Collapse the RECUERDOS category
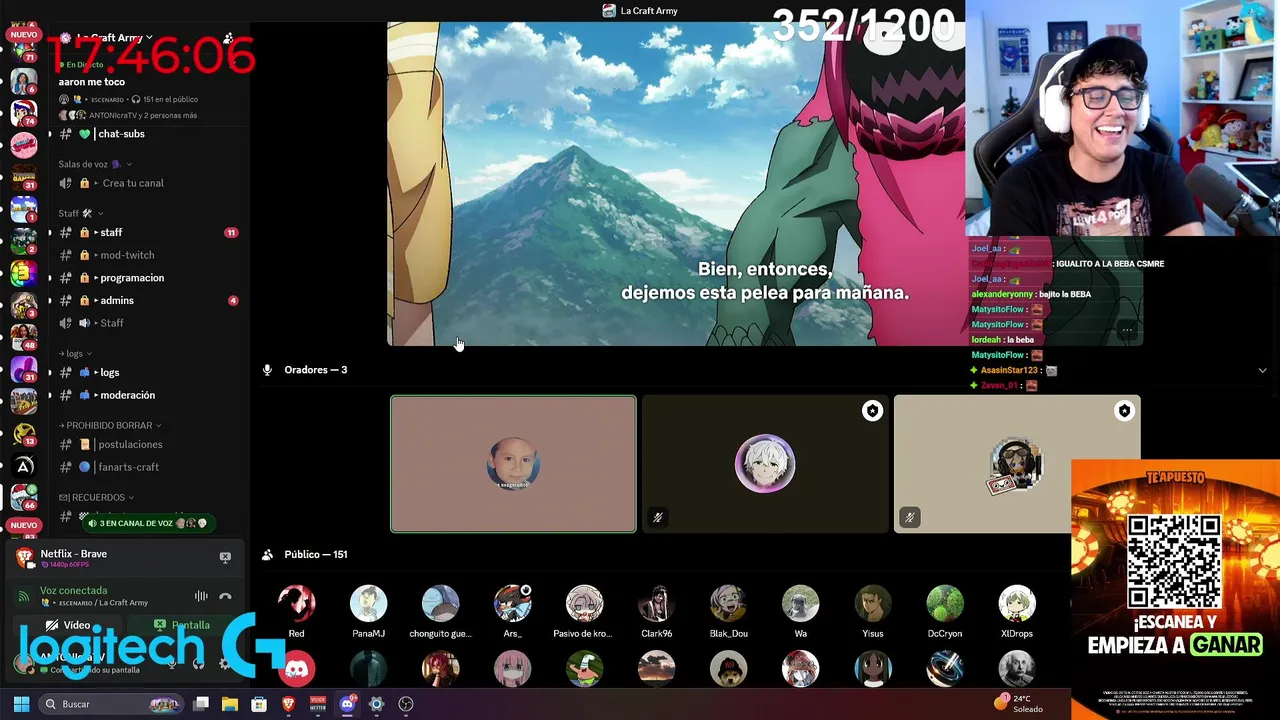This screenshot has height=720, width=1280. click(x=97, y=497)
